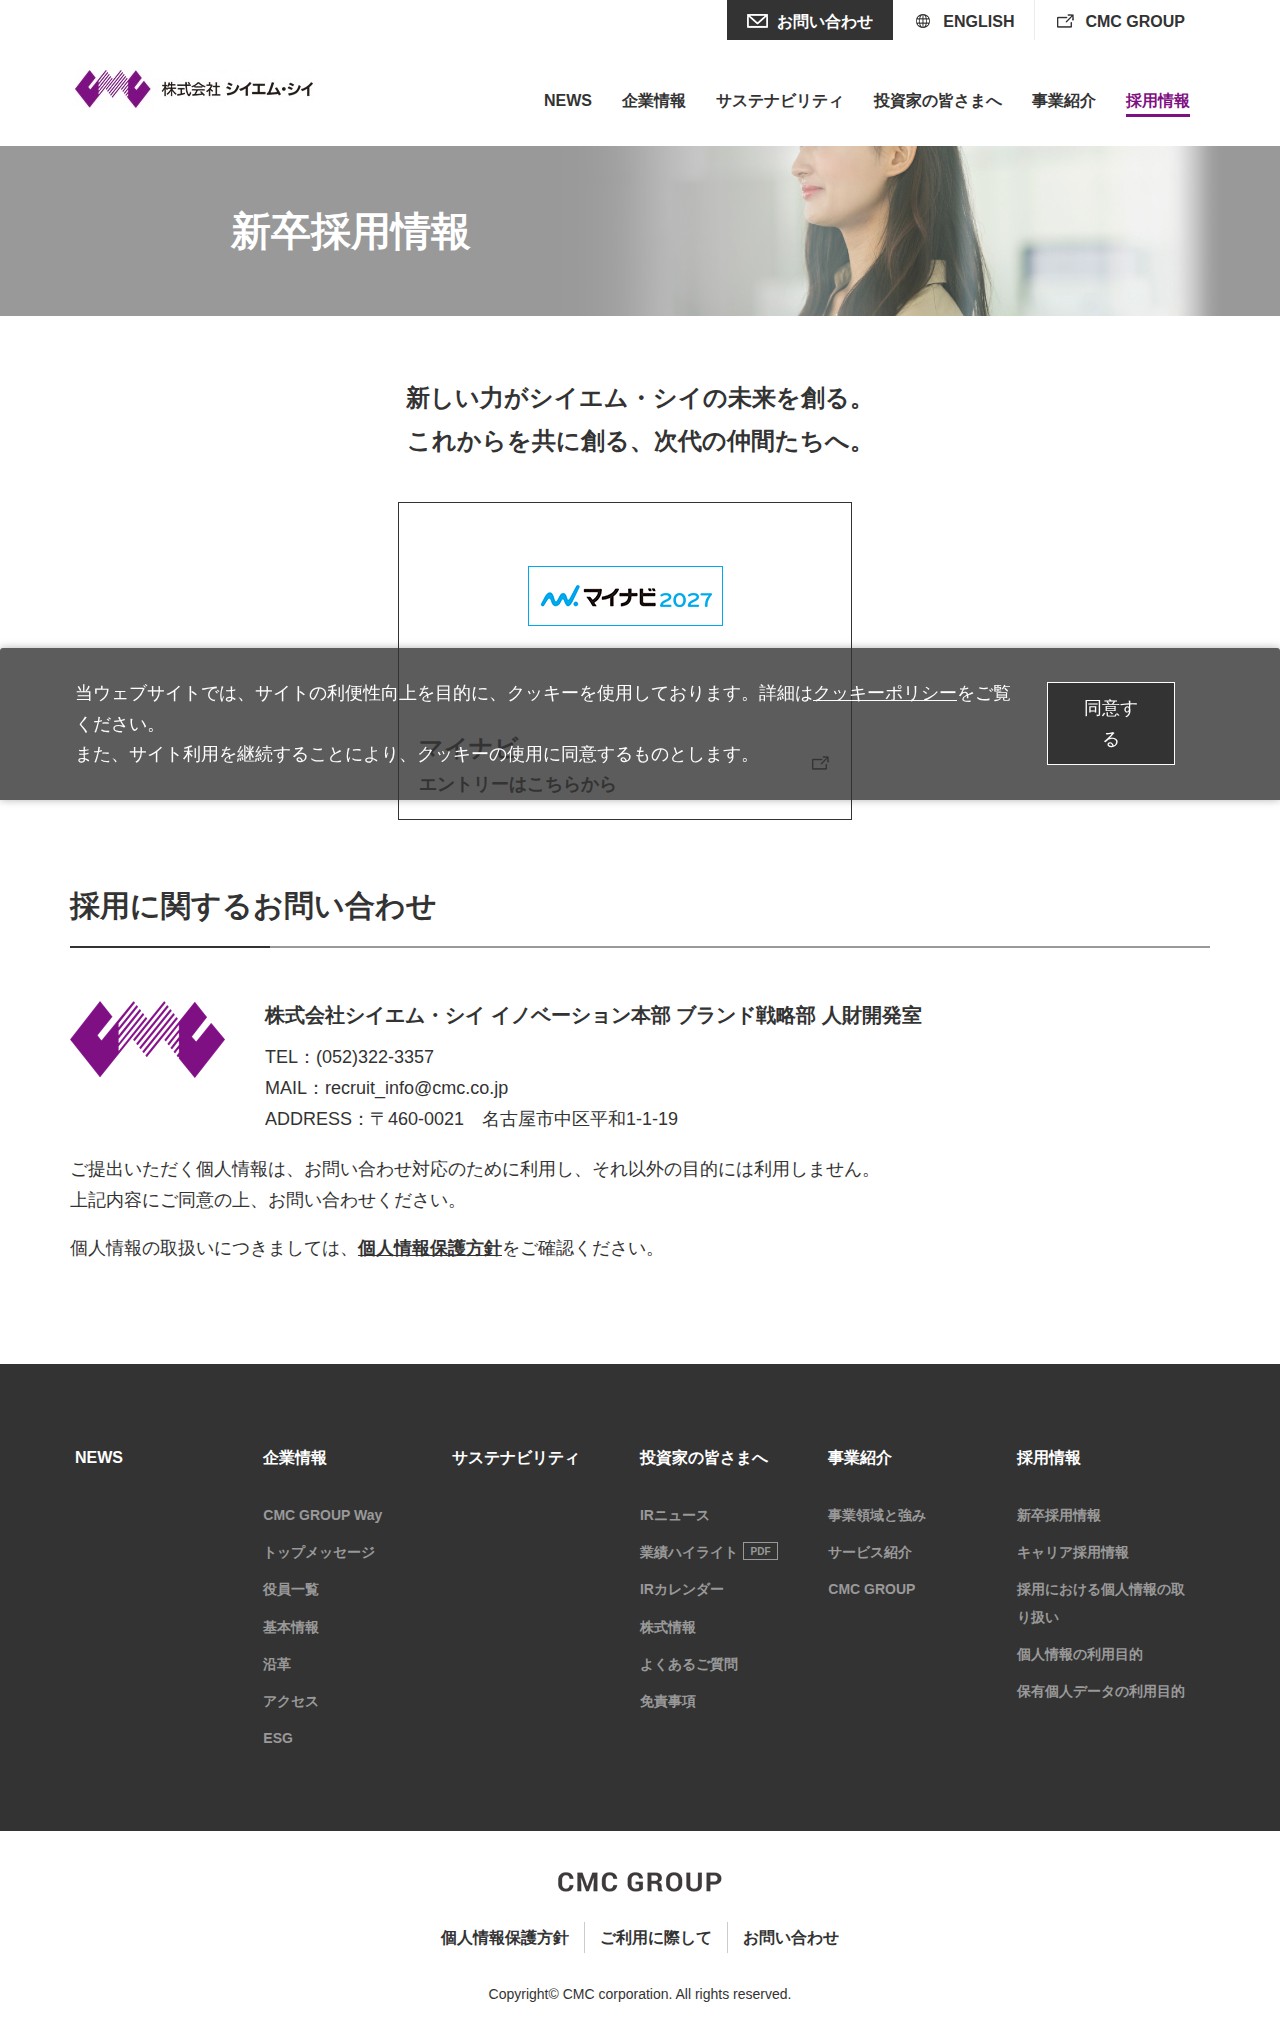Click the footer サステナビリティ heading

click(515, 1457)
